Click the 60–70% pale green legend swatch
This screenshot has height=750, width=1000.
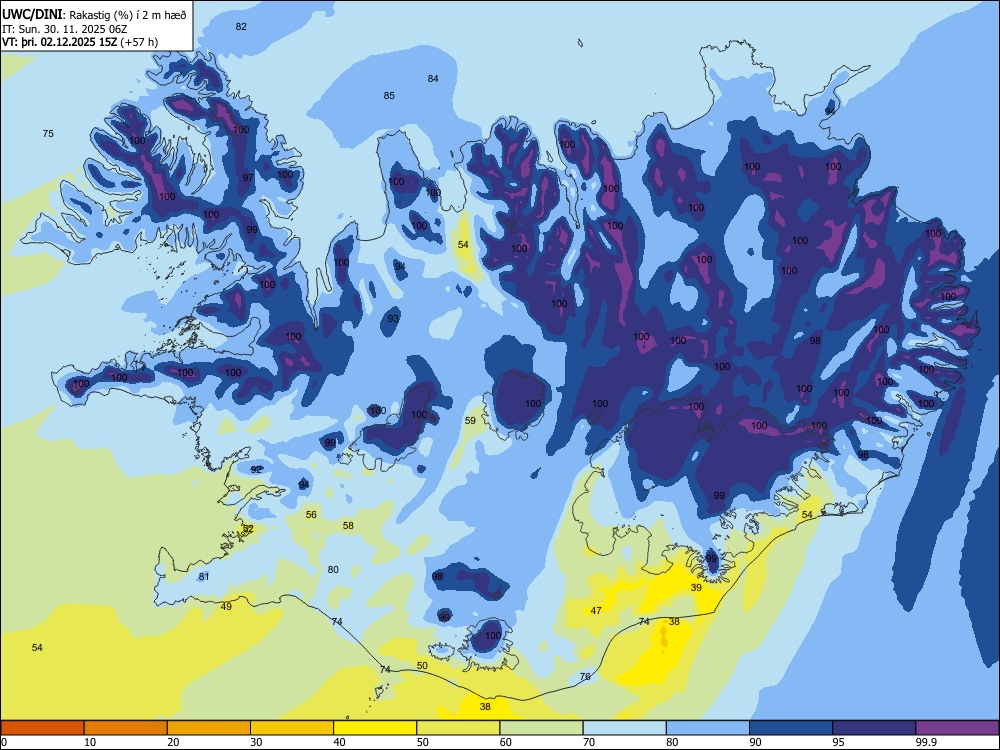(x=541, y=728)
